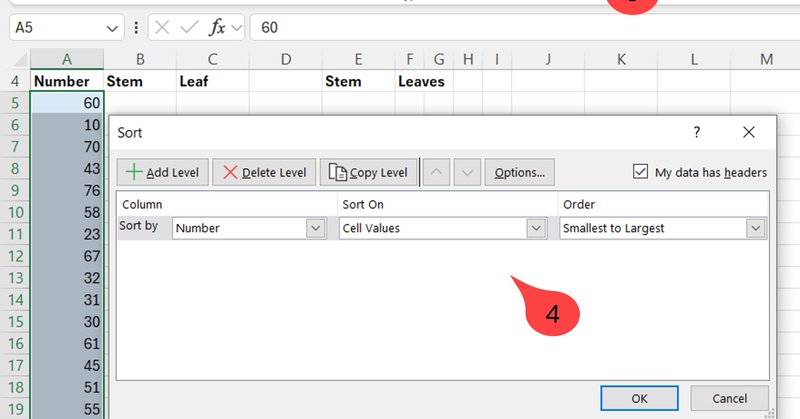Viewport: 800px width, 419px height.
Task: Select column E header
Action: (359, 59)
